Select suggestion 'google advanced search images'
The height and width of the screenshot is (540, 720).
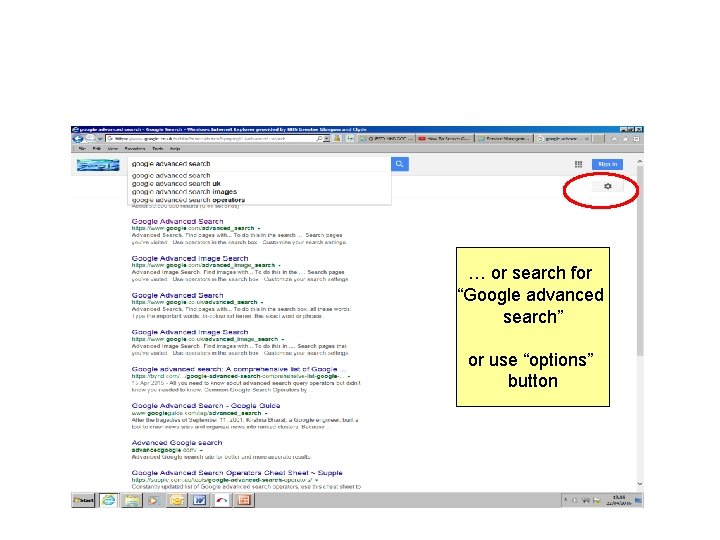click(184, 192)
